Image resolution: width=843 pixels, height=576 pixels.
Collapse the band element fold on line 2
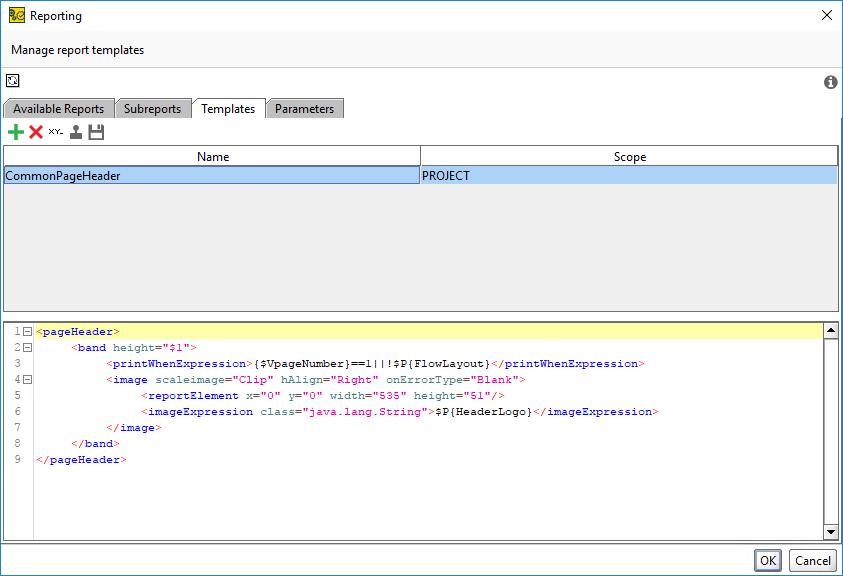(x=27, y=348)
